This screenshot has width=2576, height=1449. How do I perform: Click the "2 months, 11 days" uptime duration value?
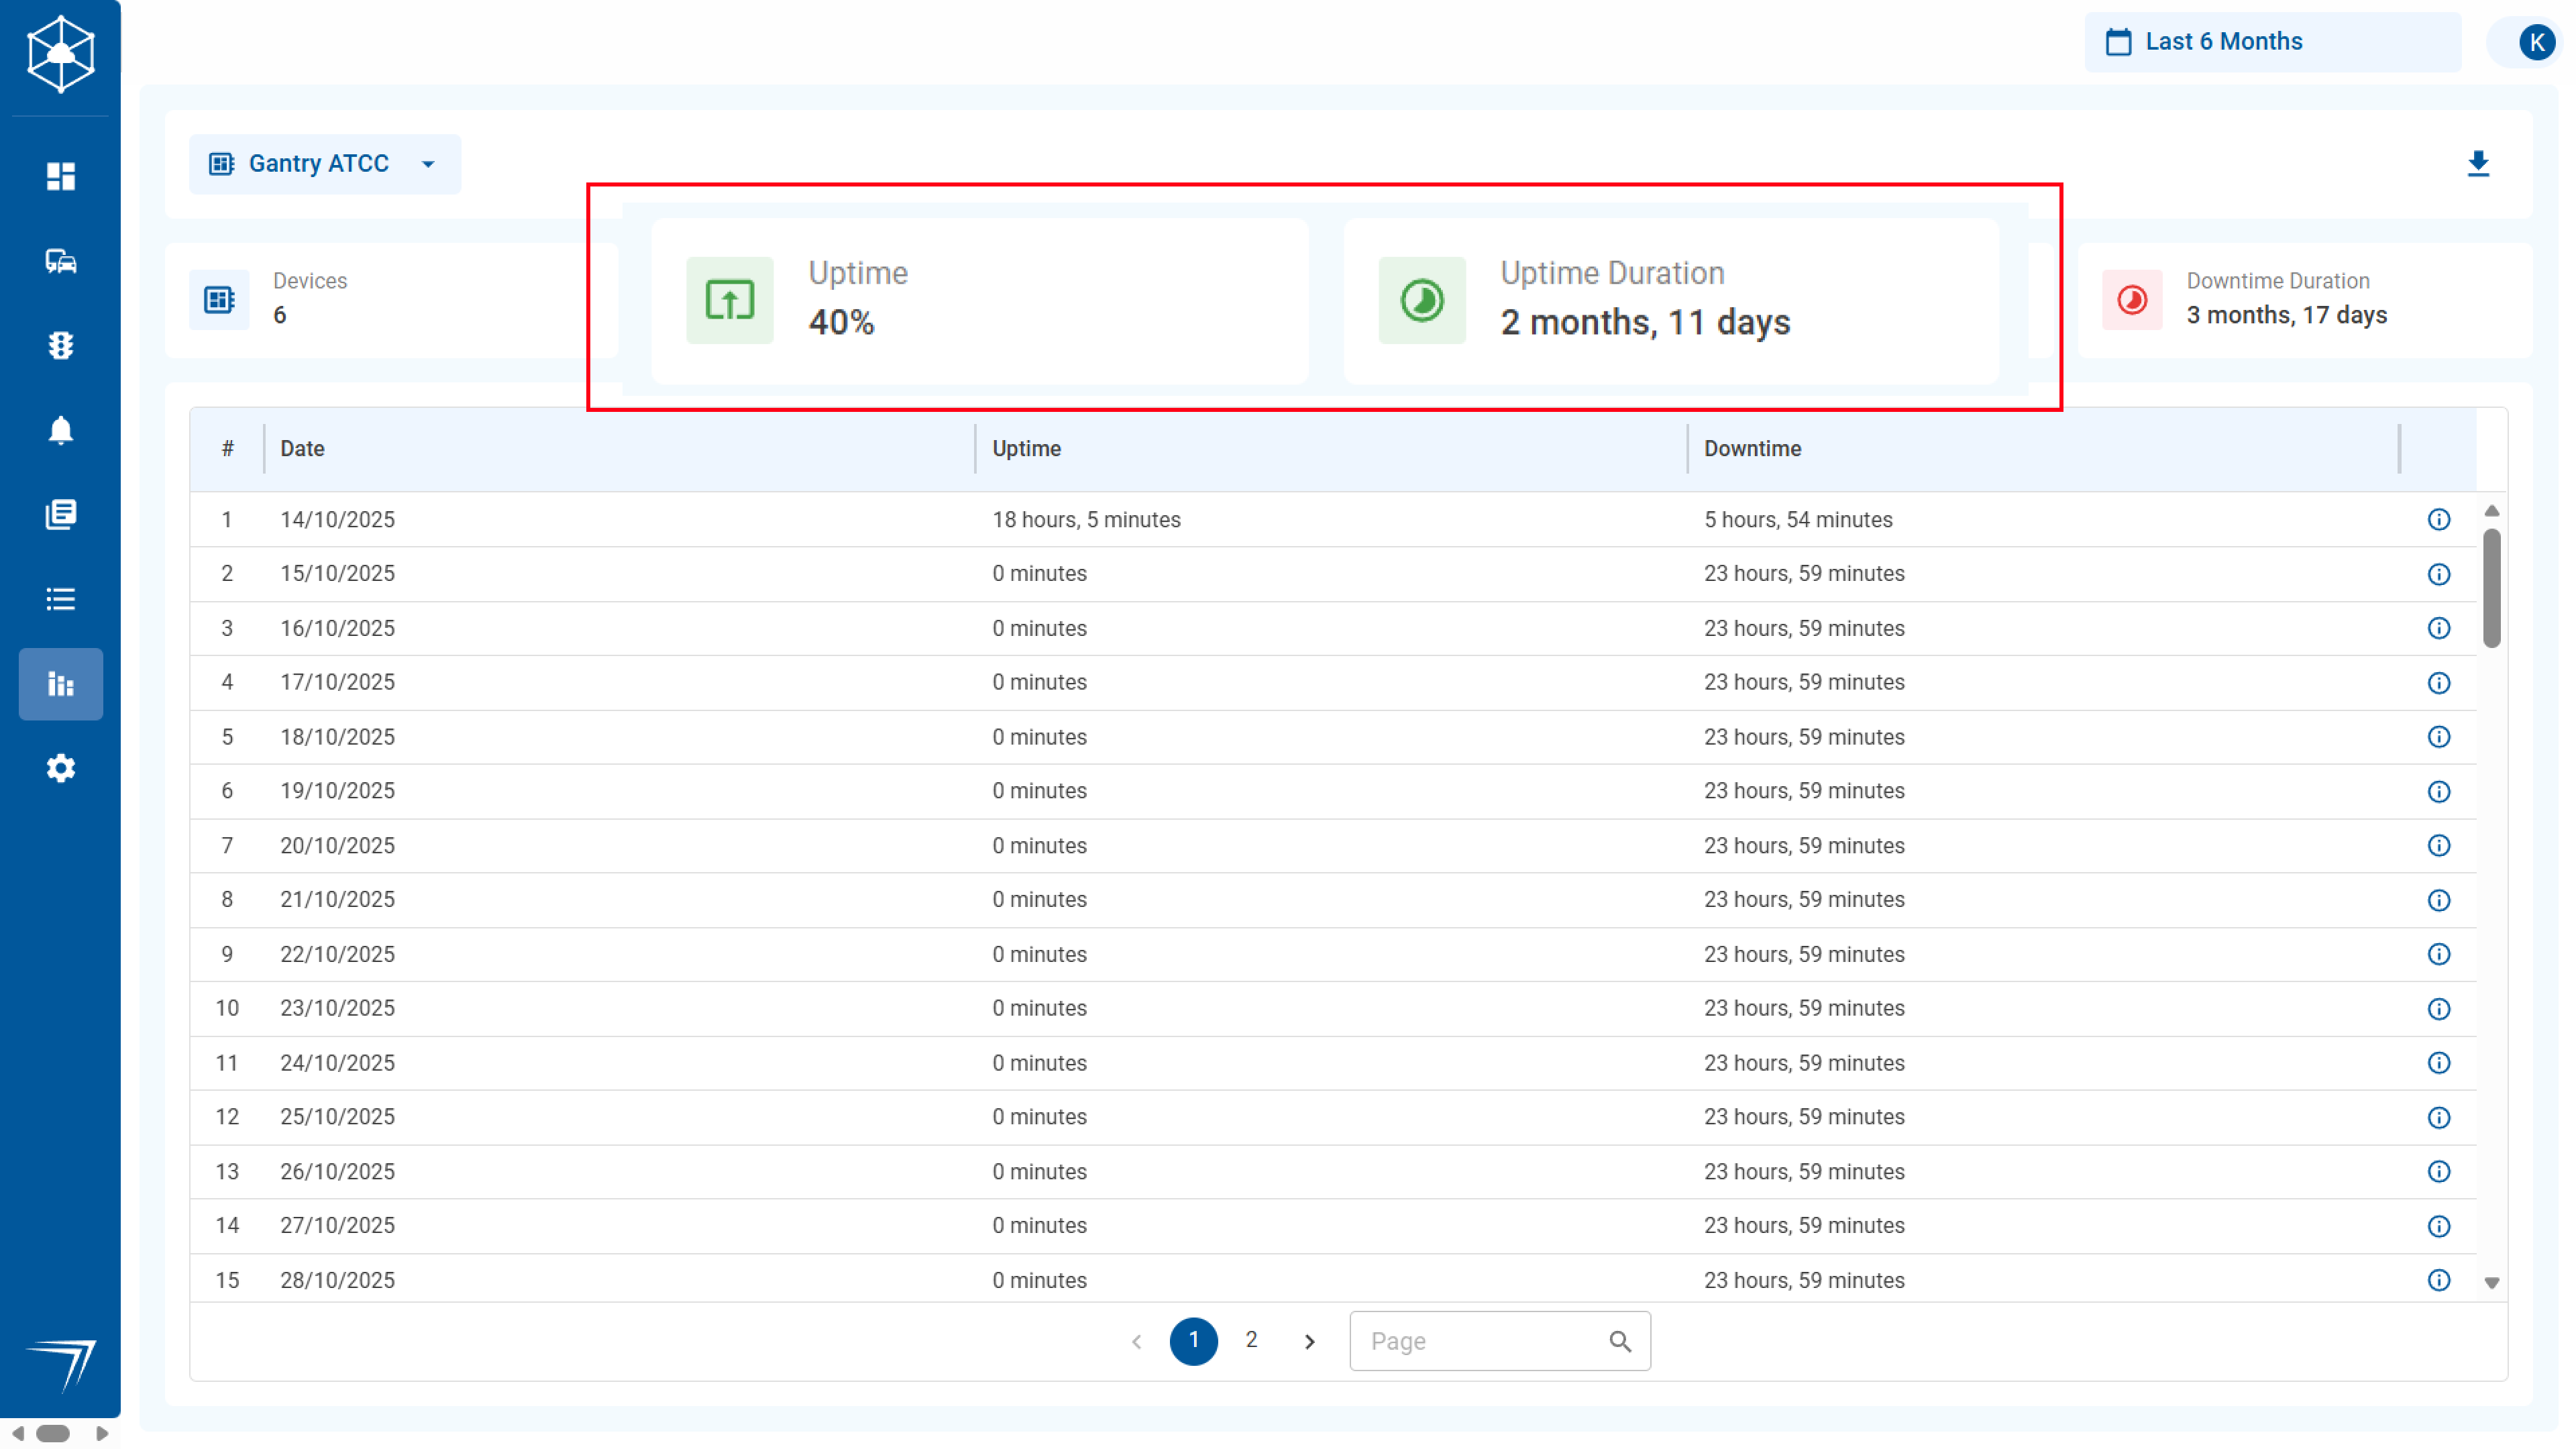click(1645, 322)
